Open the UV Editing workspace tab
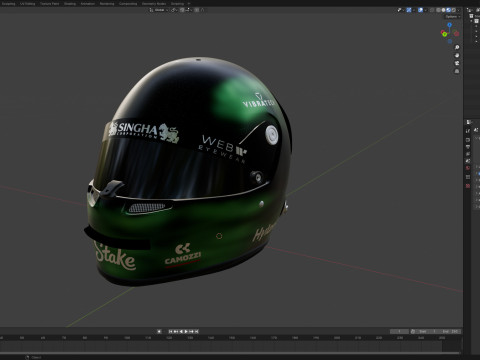 click(27, 4)
